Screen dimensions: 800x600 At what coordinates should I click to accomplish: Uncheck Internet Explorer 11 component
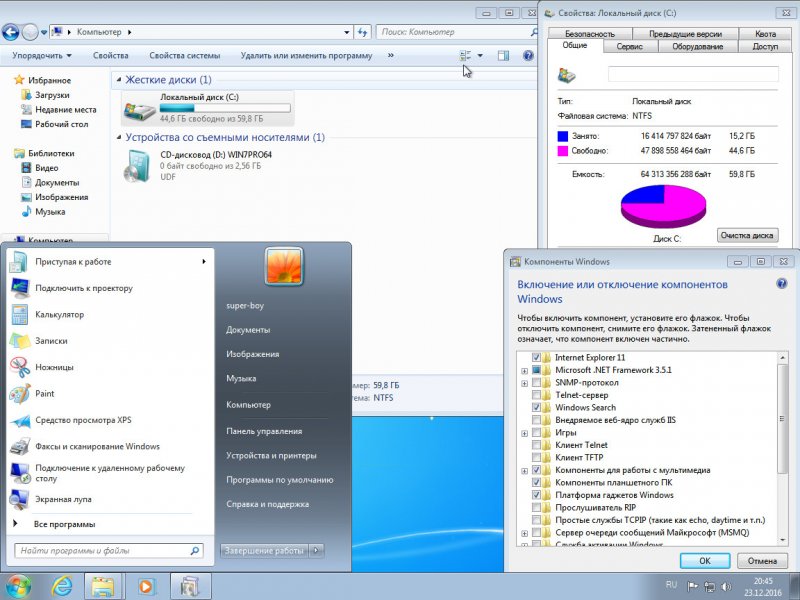536,358
